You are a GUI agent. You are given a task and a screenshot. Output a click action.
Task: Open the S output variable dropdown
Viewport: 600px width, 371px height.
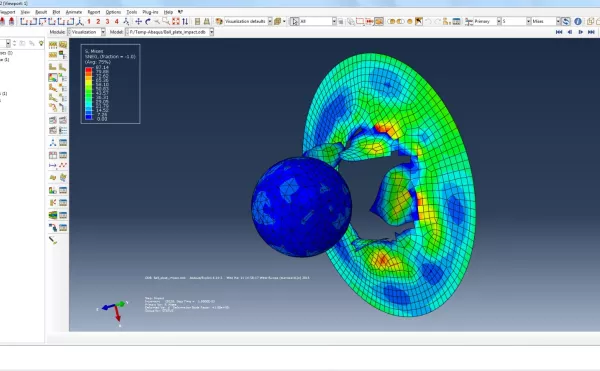(528, 21)
